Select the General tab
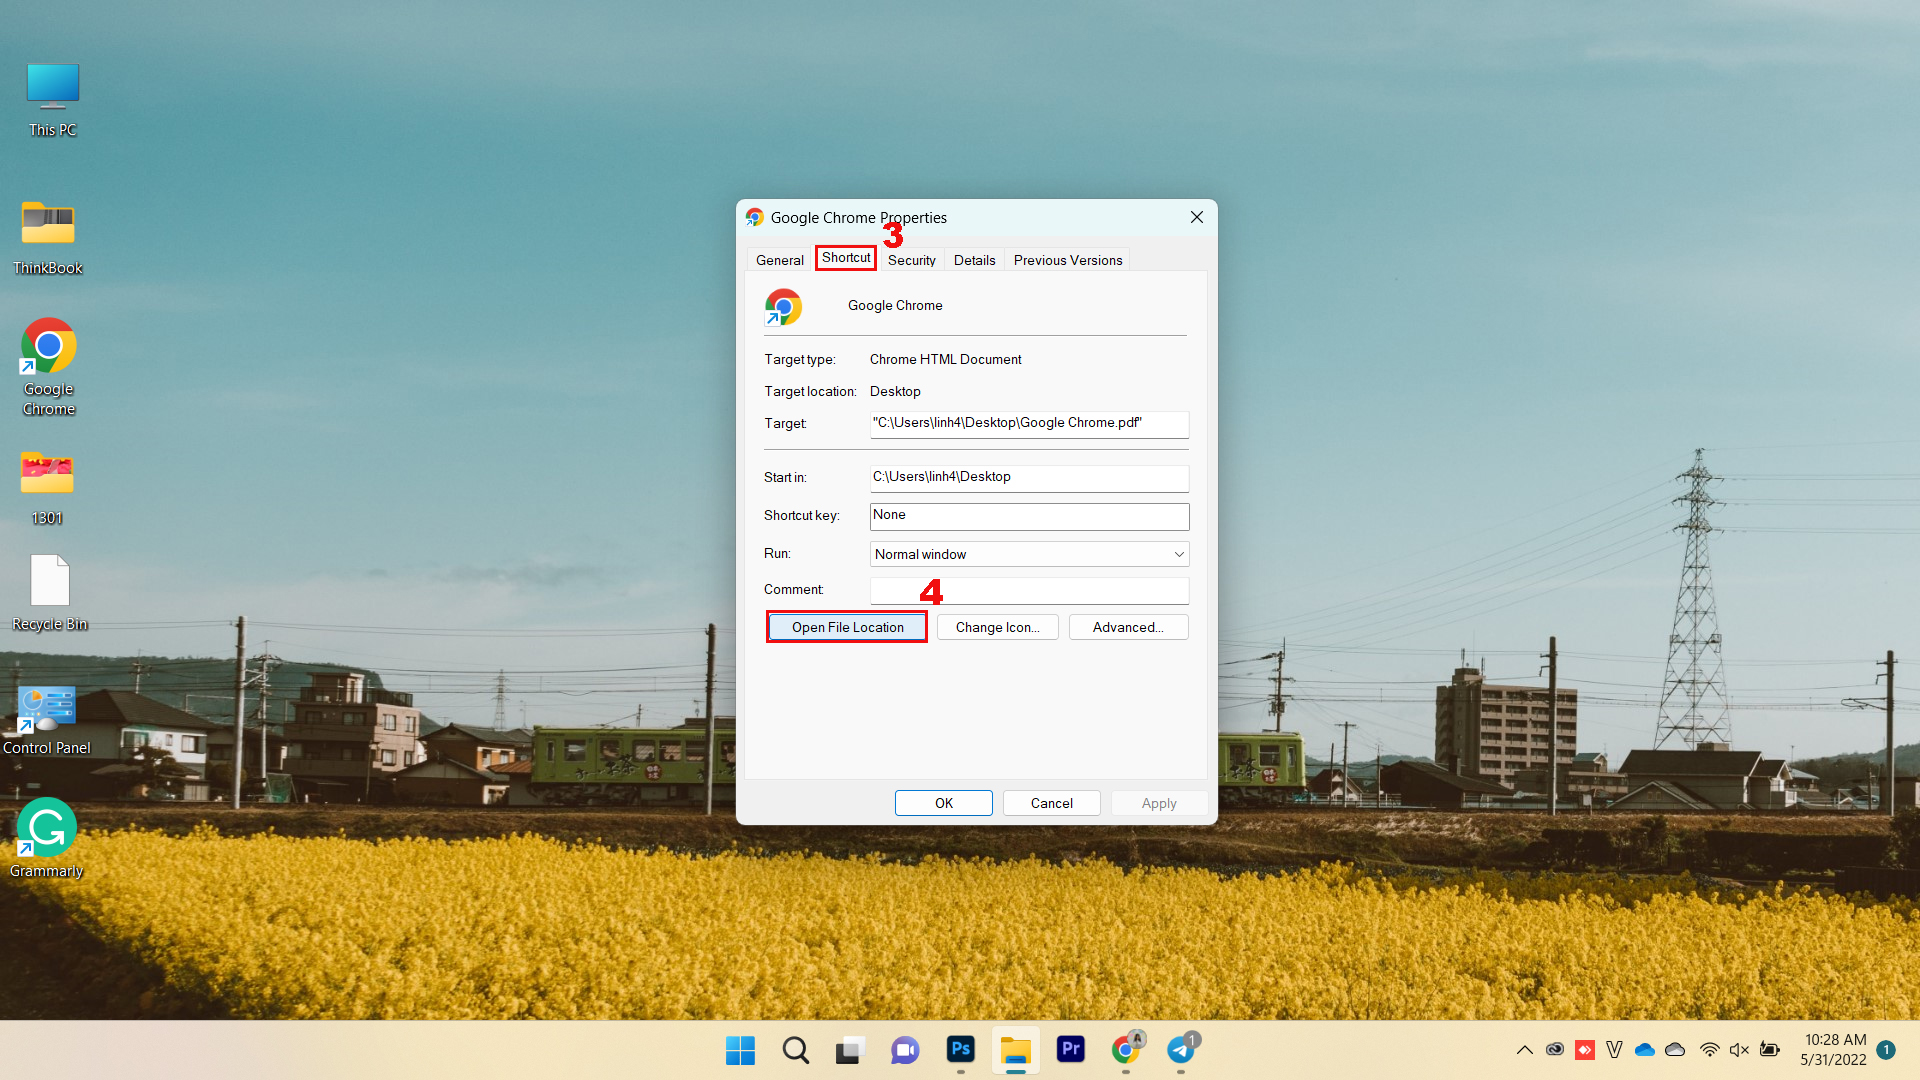 pyautogui.click(x=778, y=260)
